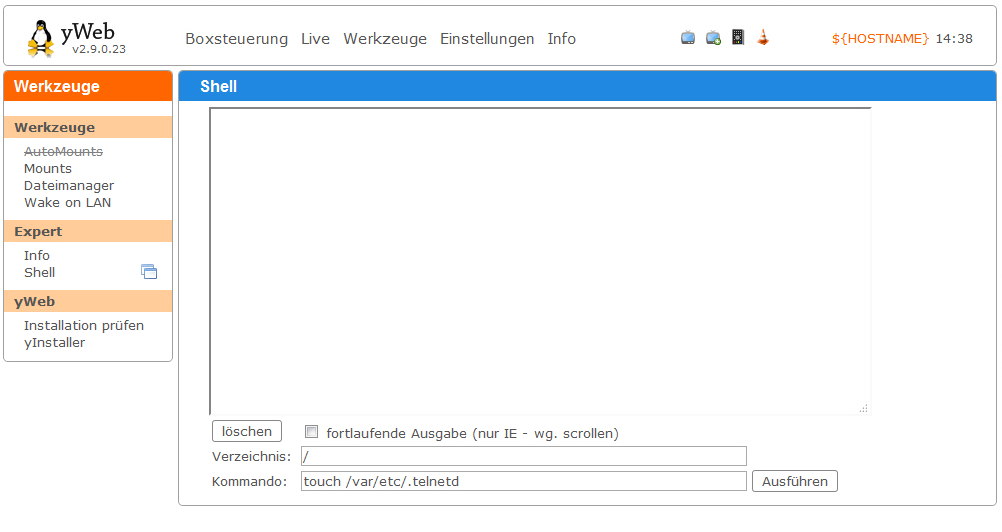Image resolution: width=1002 pixels, height=532 pixels.
Task: Open the Mounts link in sidebar
Action: click(48, 169)
